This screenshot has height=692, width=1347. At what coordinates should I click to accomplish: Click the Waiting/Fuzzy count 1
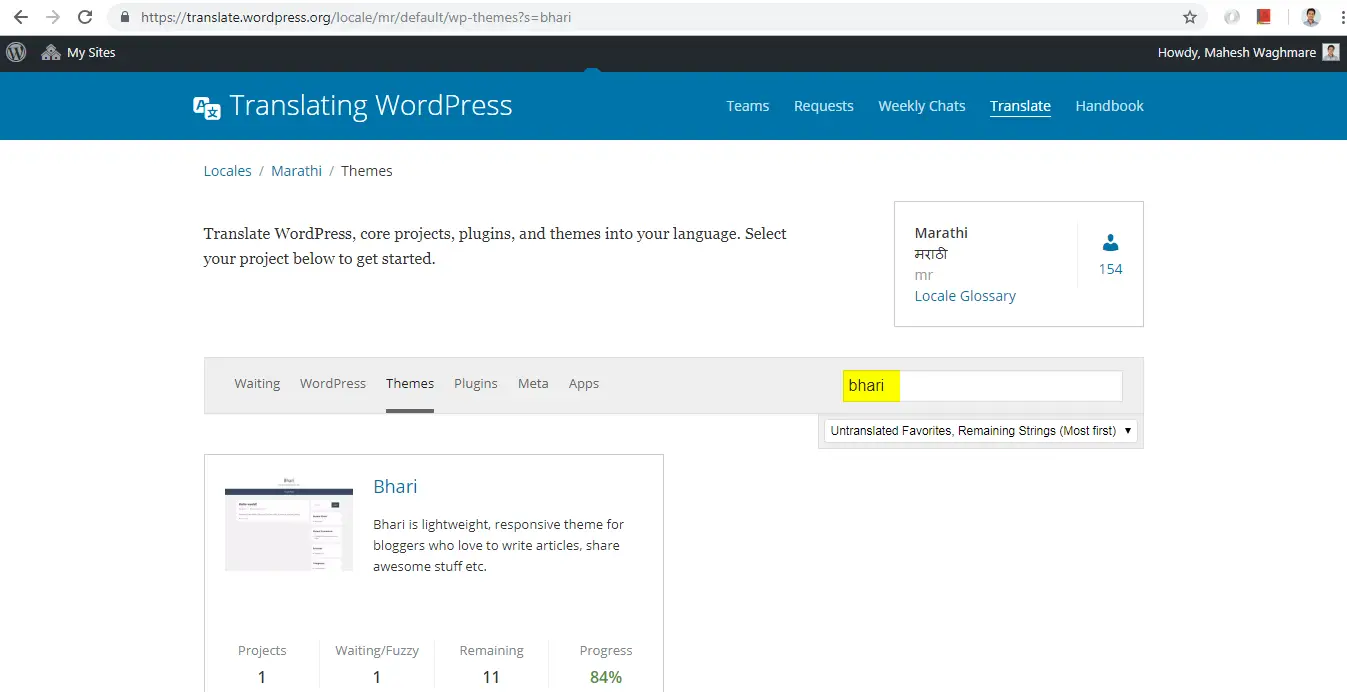[377, 677]
